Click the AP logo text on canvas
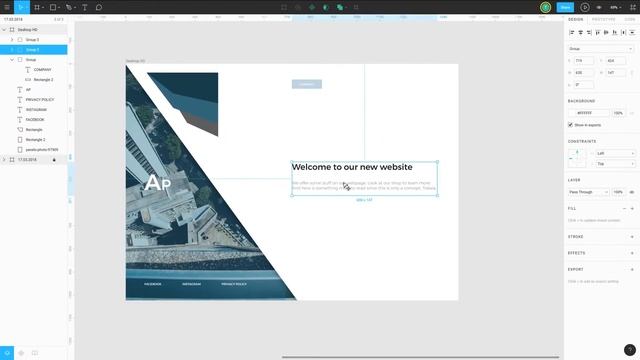The image size is (640, 360). pyautogui.click(x=158, y=182)
